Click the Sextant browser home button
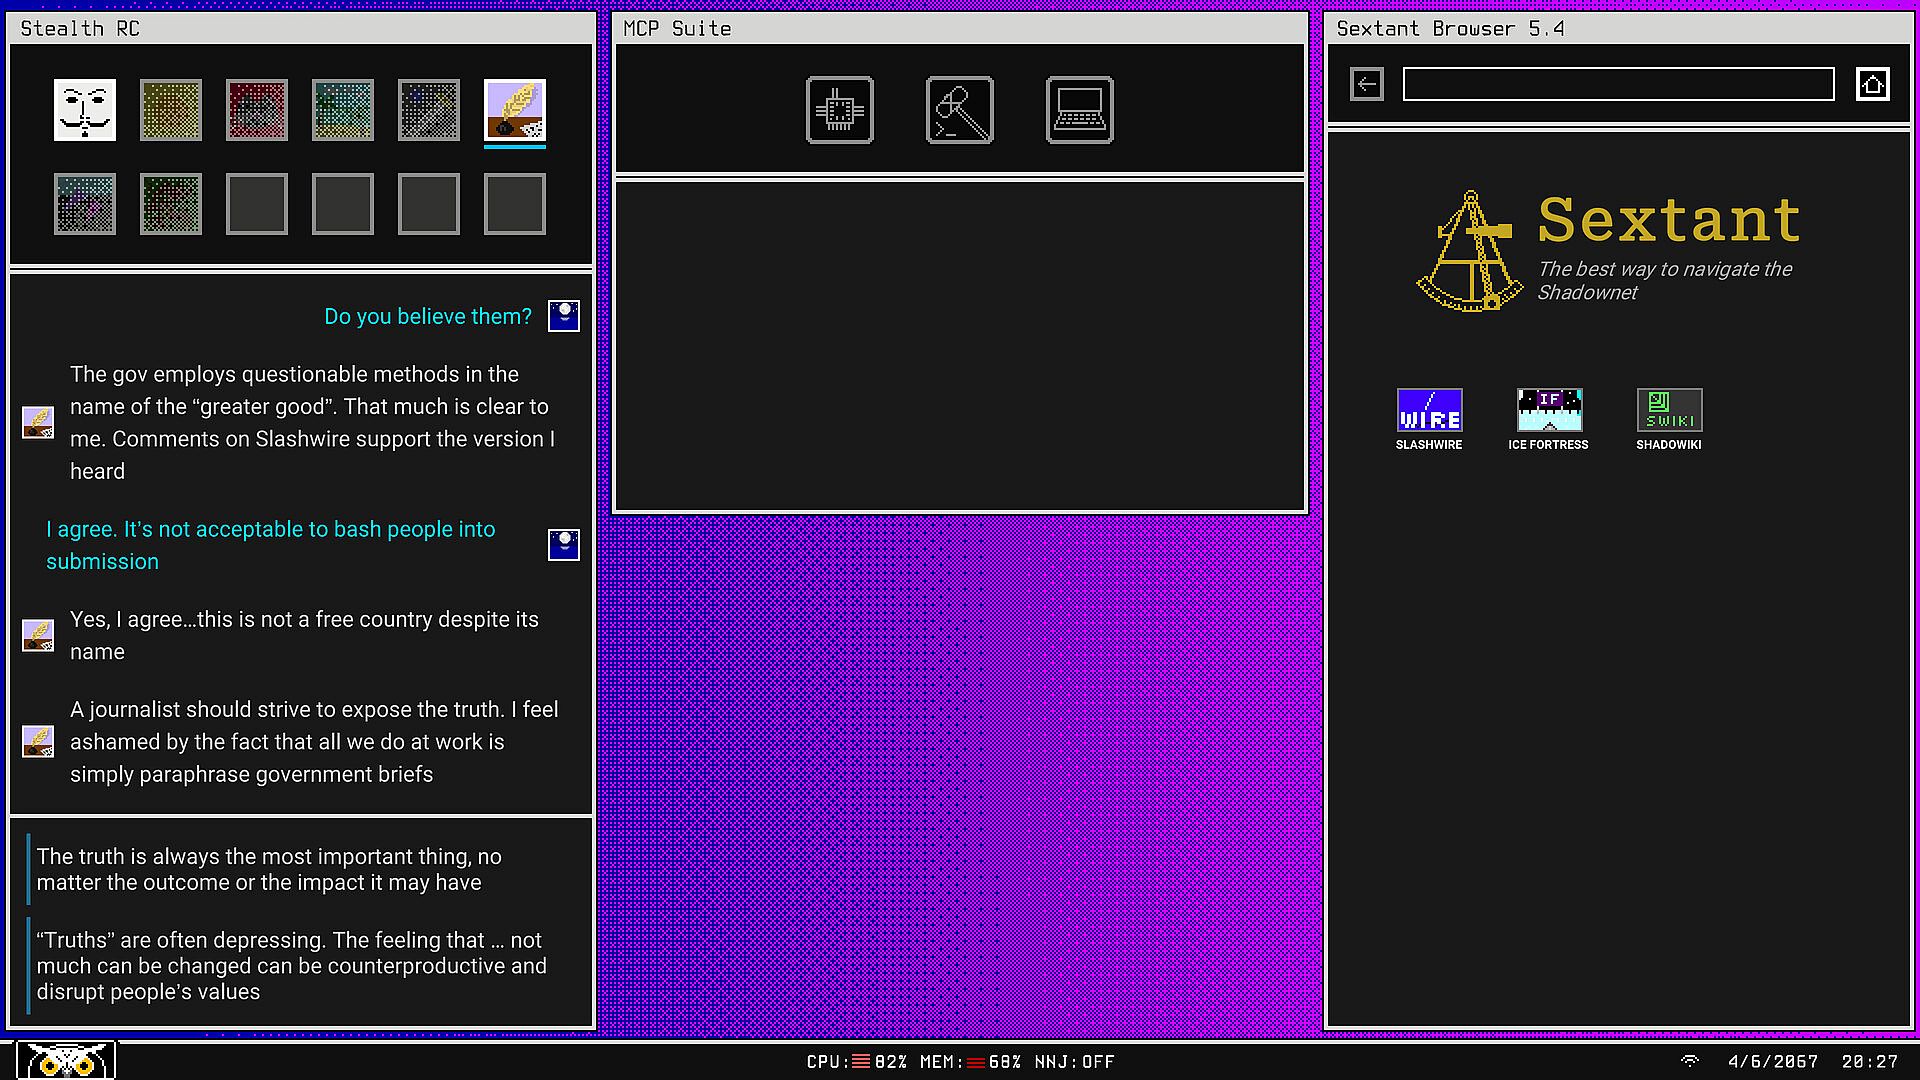Screen dimensions: 1920x1080 tap(1873, 84)
